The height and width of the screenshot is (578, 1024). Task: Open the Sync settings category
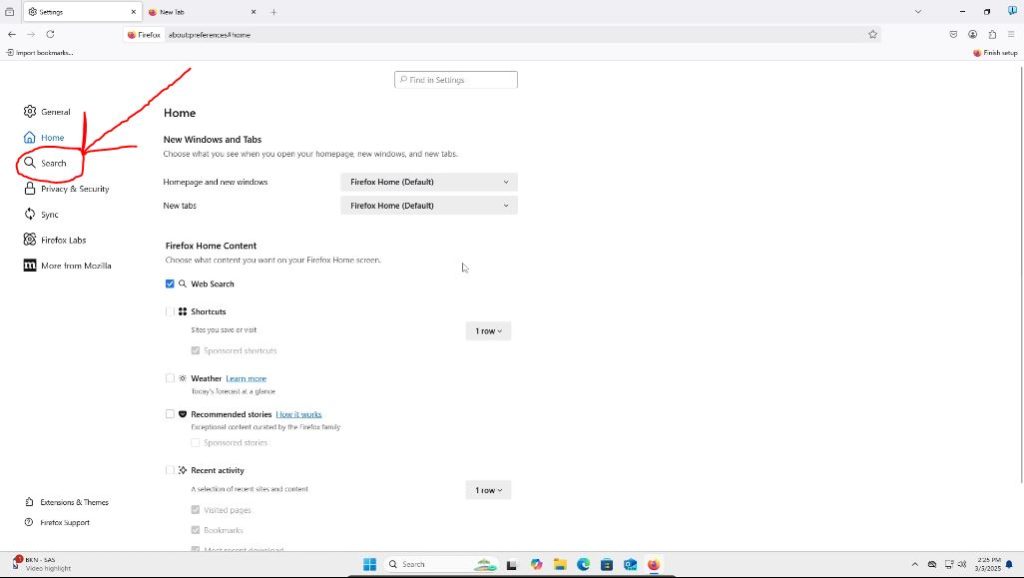click(40, 214)
